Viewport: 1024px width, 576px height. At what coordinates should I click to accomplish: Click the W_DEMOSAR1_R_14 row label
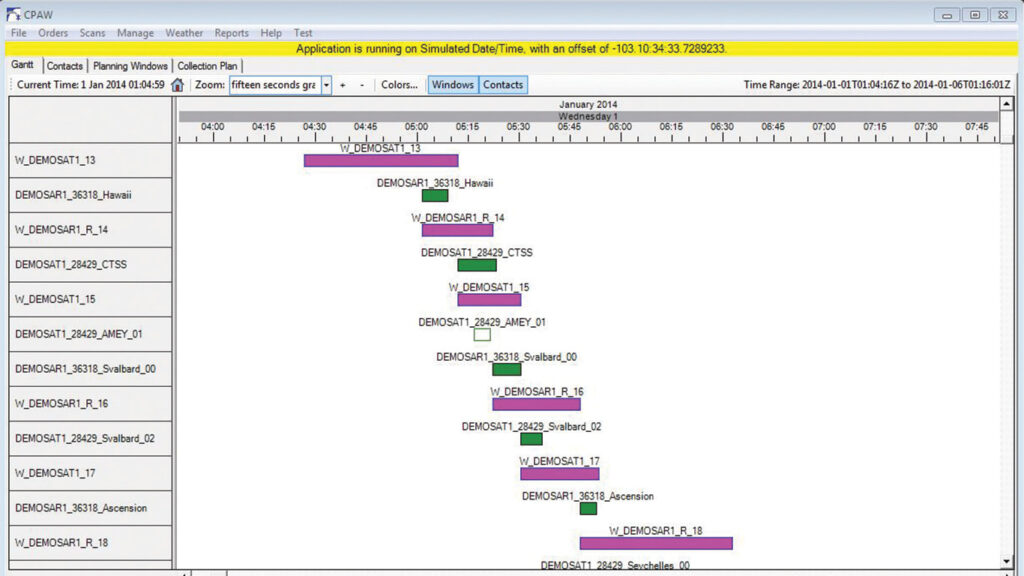click(x=90, y=230)
